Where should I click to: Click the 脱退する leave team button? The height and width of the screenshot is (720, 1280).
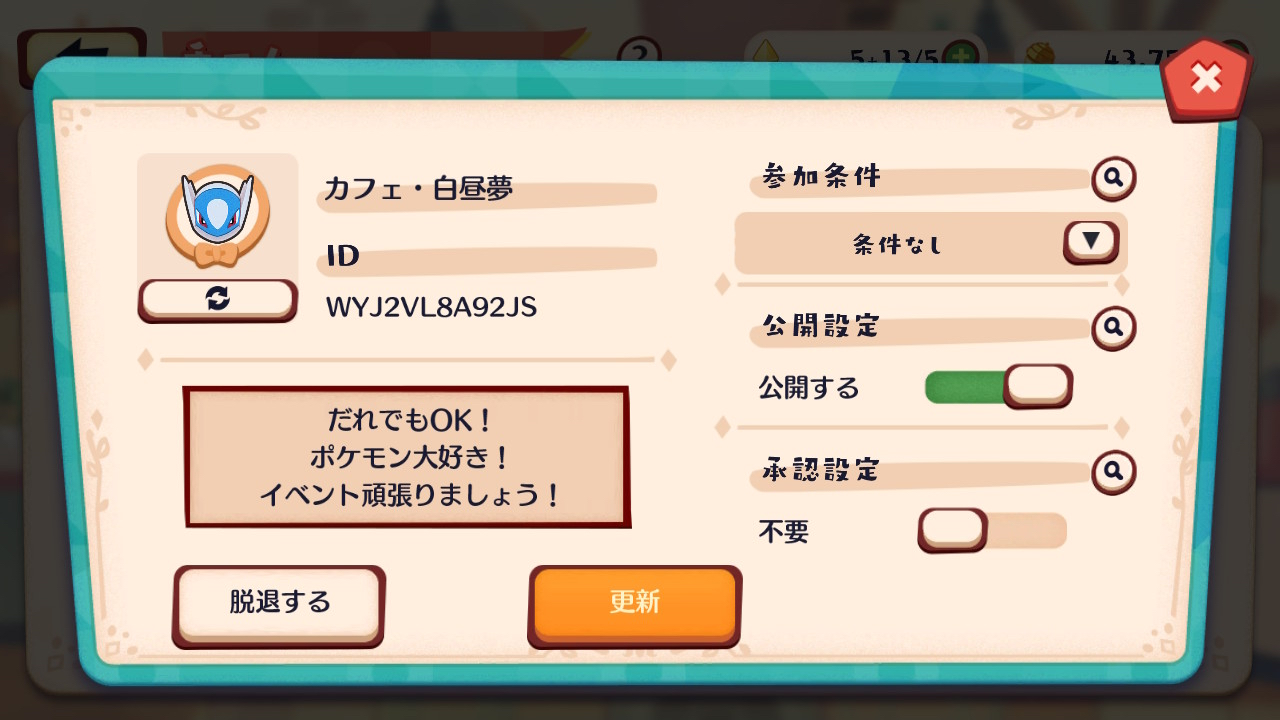pyautogui.click(x=279, y=603)
